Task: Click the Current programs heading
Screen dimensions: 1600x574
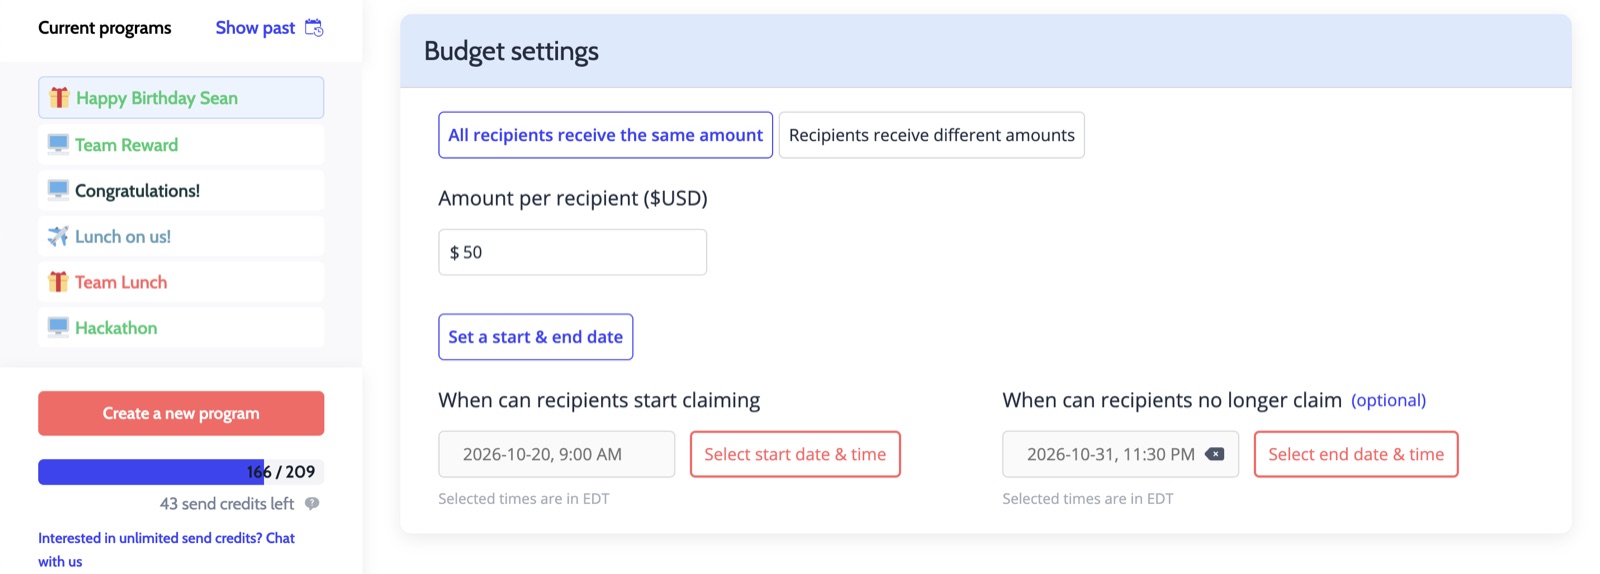Action: 104,28
